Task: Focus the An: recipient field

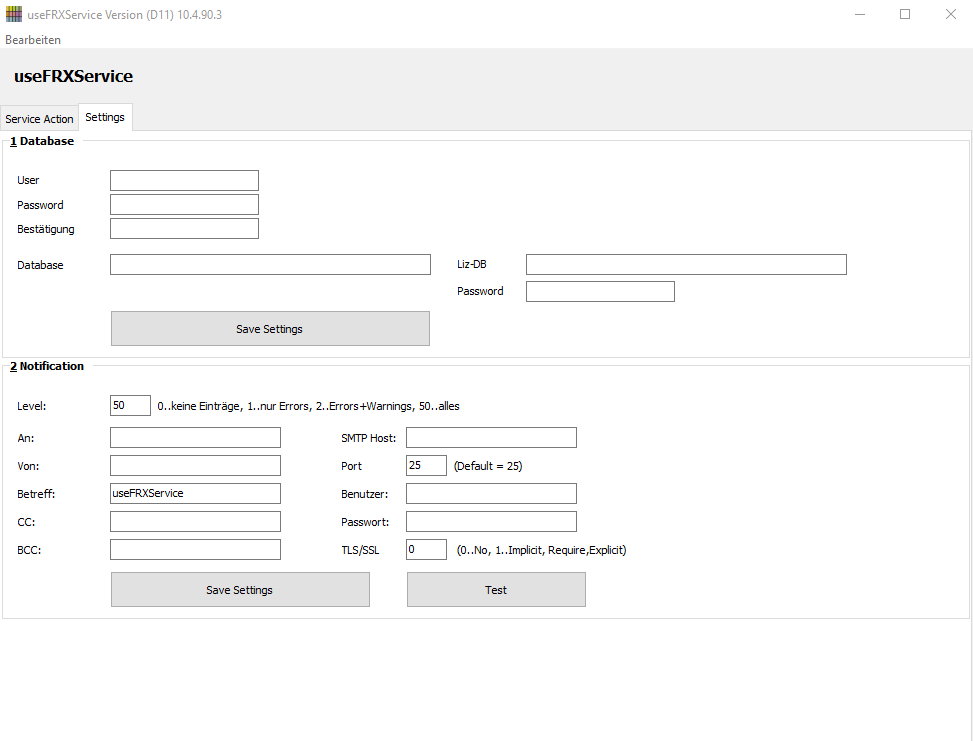Action: pyautogui.click(x=195, y=438)
